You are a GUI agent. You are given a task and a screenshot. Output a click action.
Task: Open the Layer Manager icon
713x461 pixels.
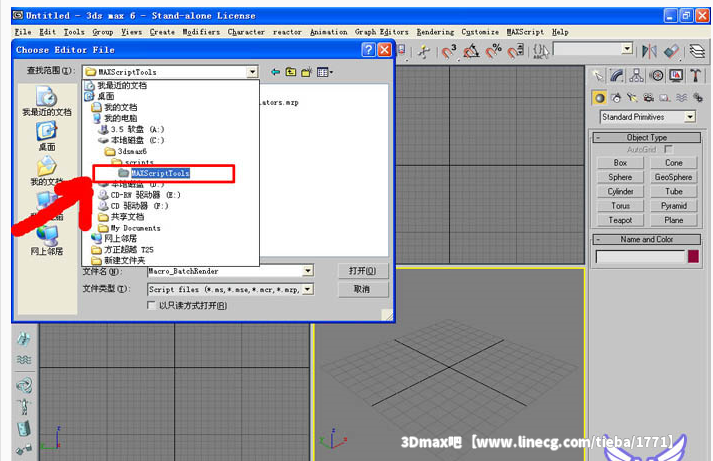coord(697,51)
